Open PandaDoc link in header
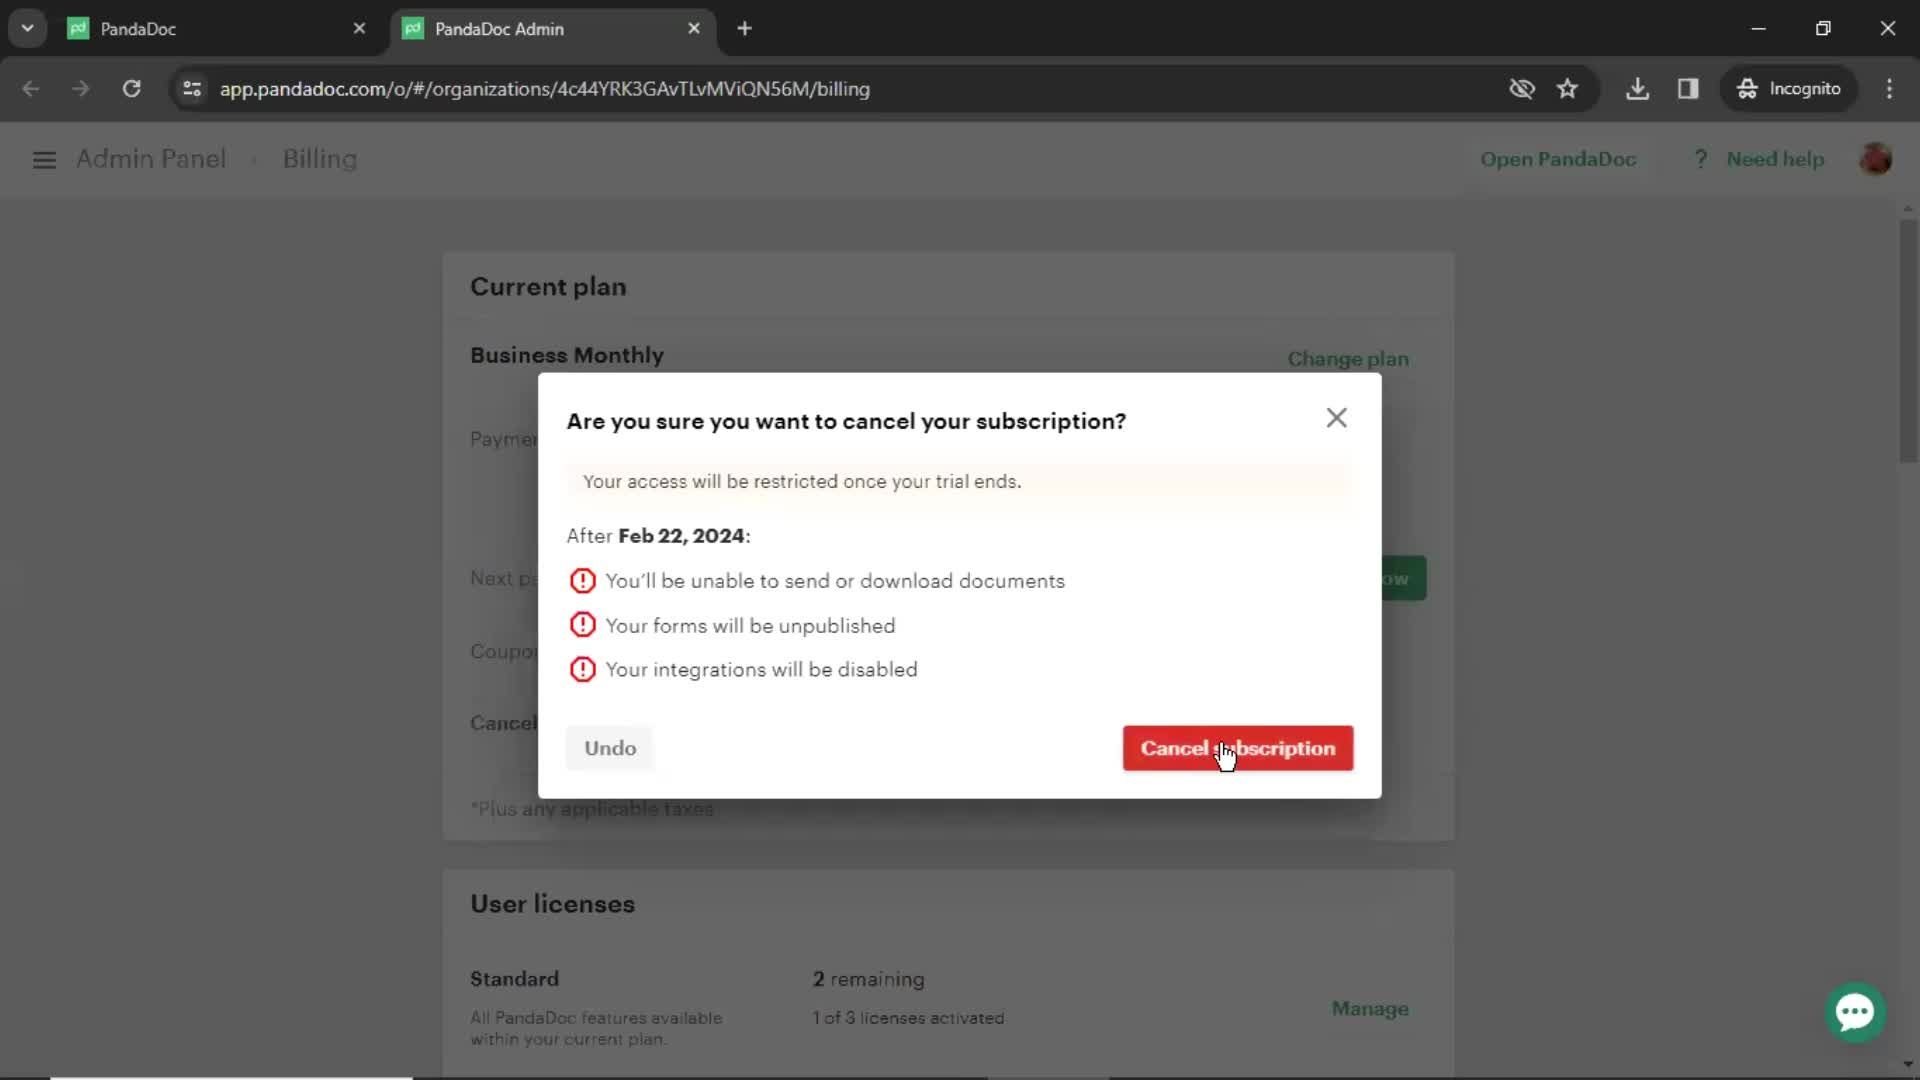 pos(1558,159)
